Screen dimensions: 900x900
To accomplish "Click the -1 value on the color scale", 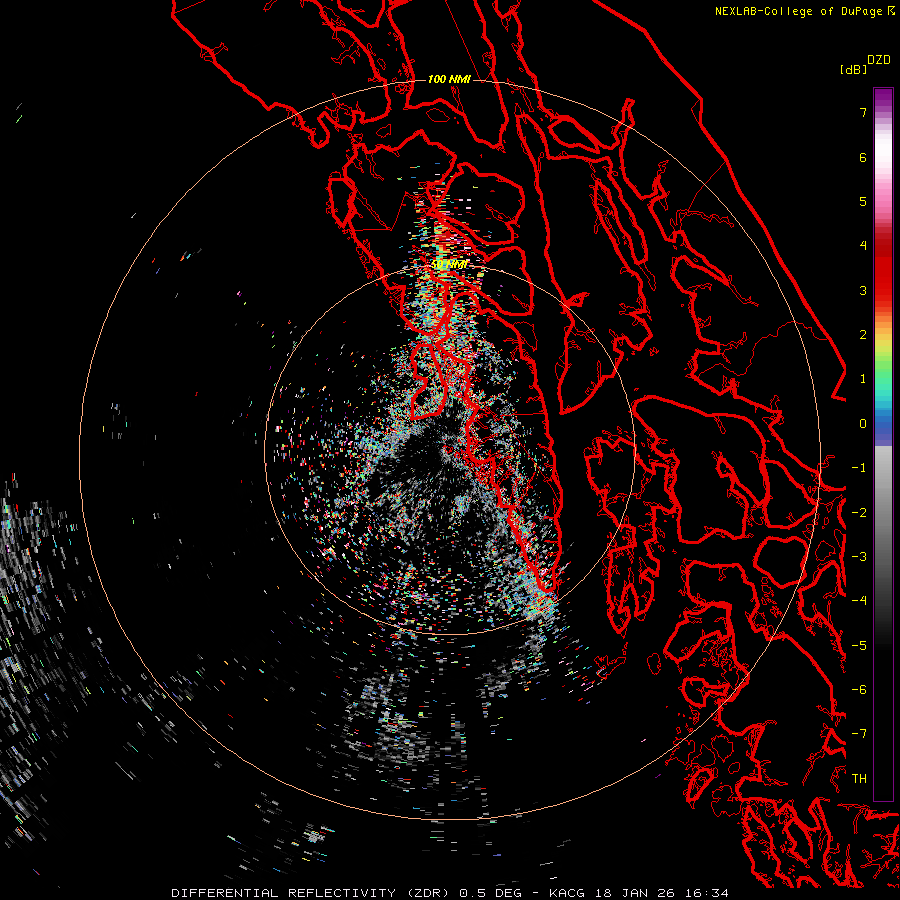I will coord(859,468).
